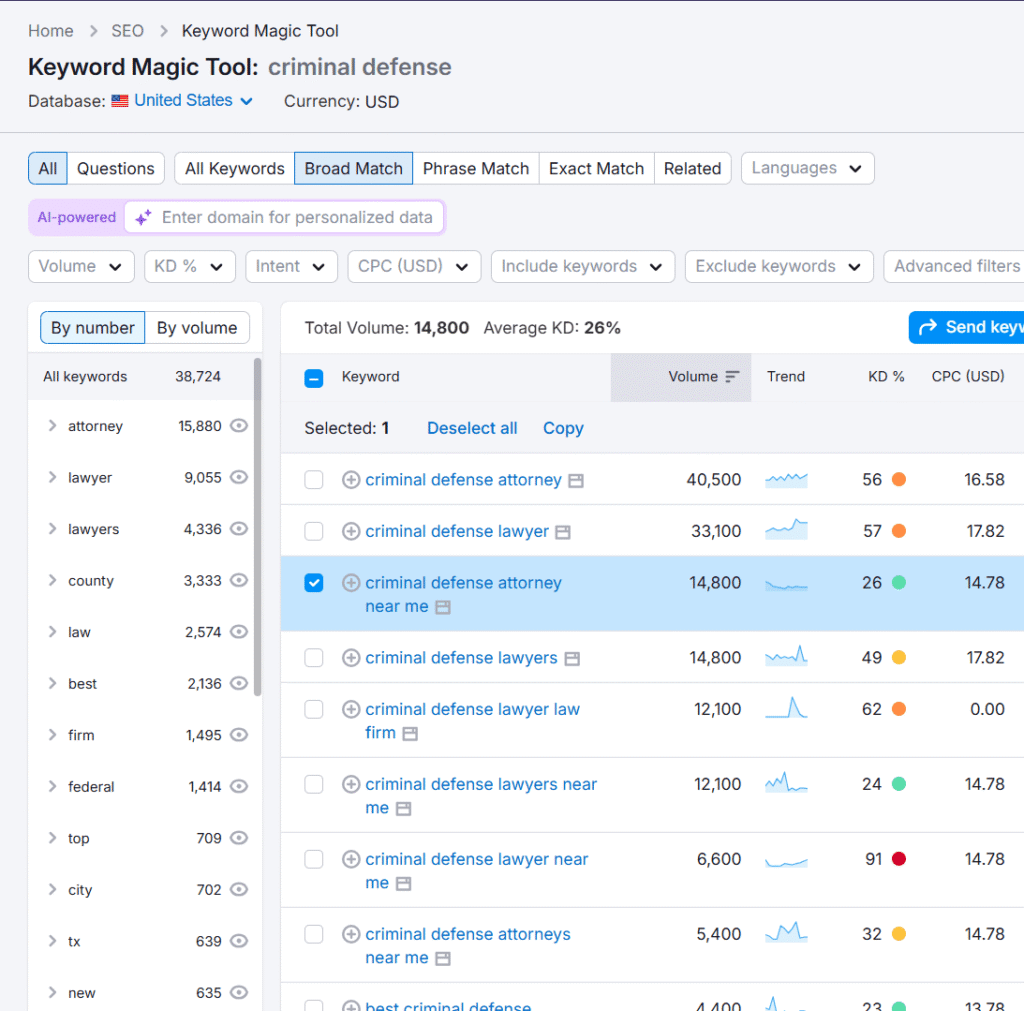Image resolution: width=1024 pixels, height=1011 pixels.
Task: Open the KD % filter dropdown
Action: [x=189, y=266]
